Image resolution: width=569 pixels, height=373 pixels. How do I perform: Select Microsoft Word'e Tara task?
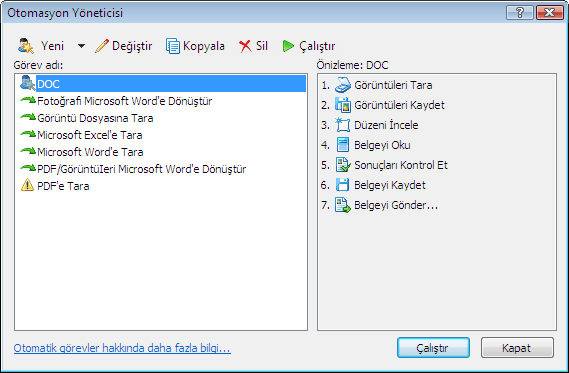click(90, 152)
